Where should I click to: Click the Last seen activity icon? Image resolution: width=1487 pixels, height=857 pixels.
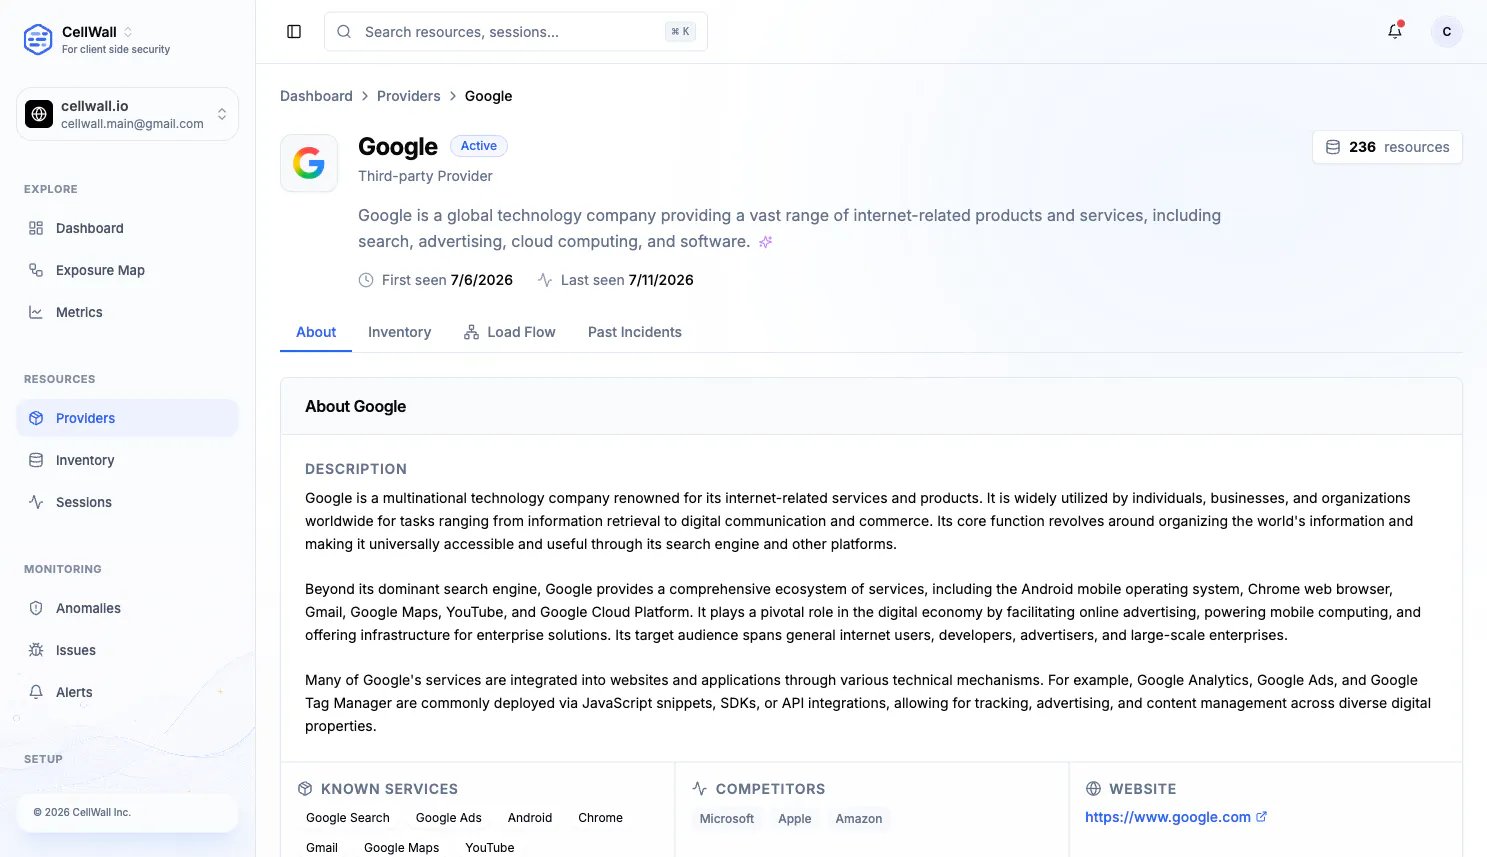[545, 280]
